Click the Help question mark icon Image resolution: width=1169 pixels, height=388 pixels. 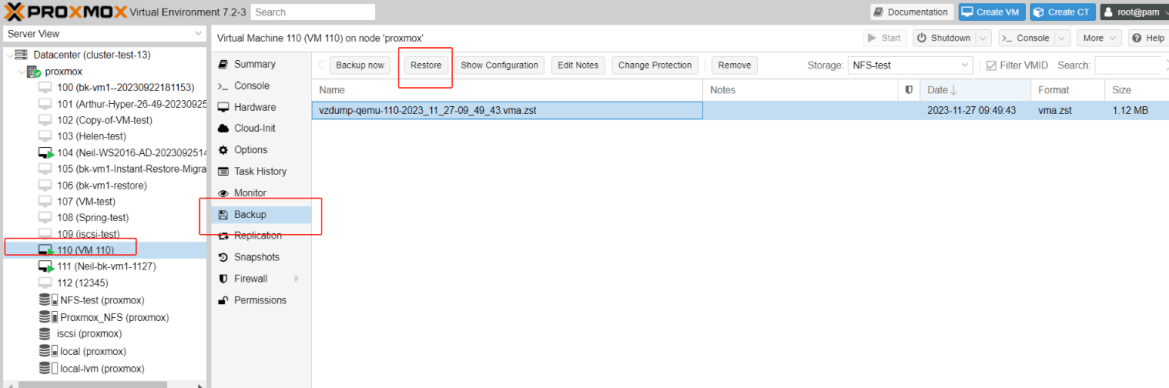(x=1138, y=38)
